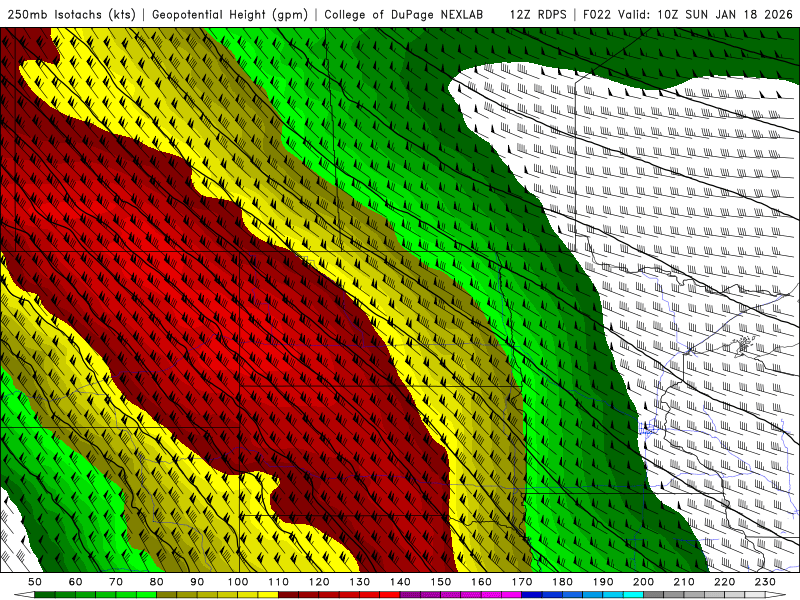Viewport: 800px width, 600px height.
Task: Click the 150 label on color scale
Action: tap(441, 582)
